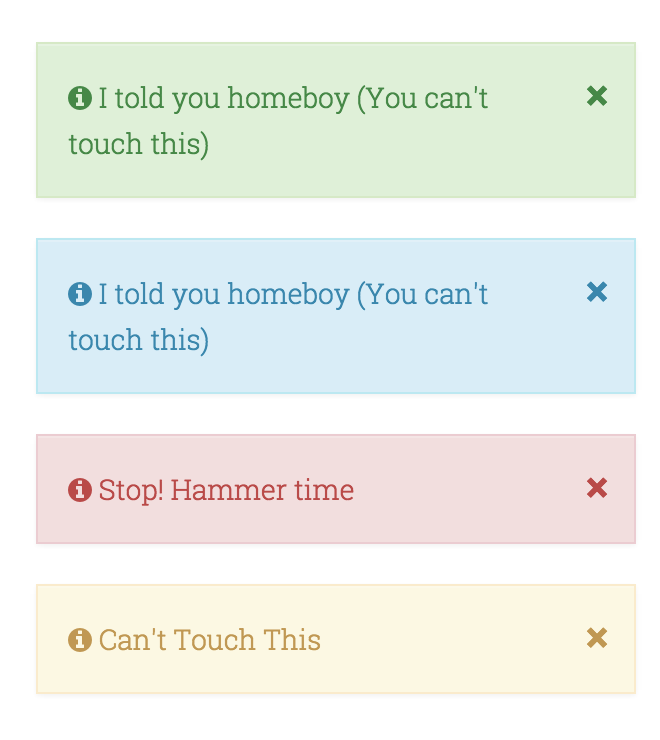Click the green alert's info icon

click(x=80, y=98)
